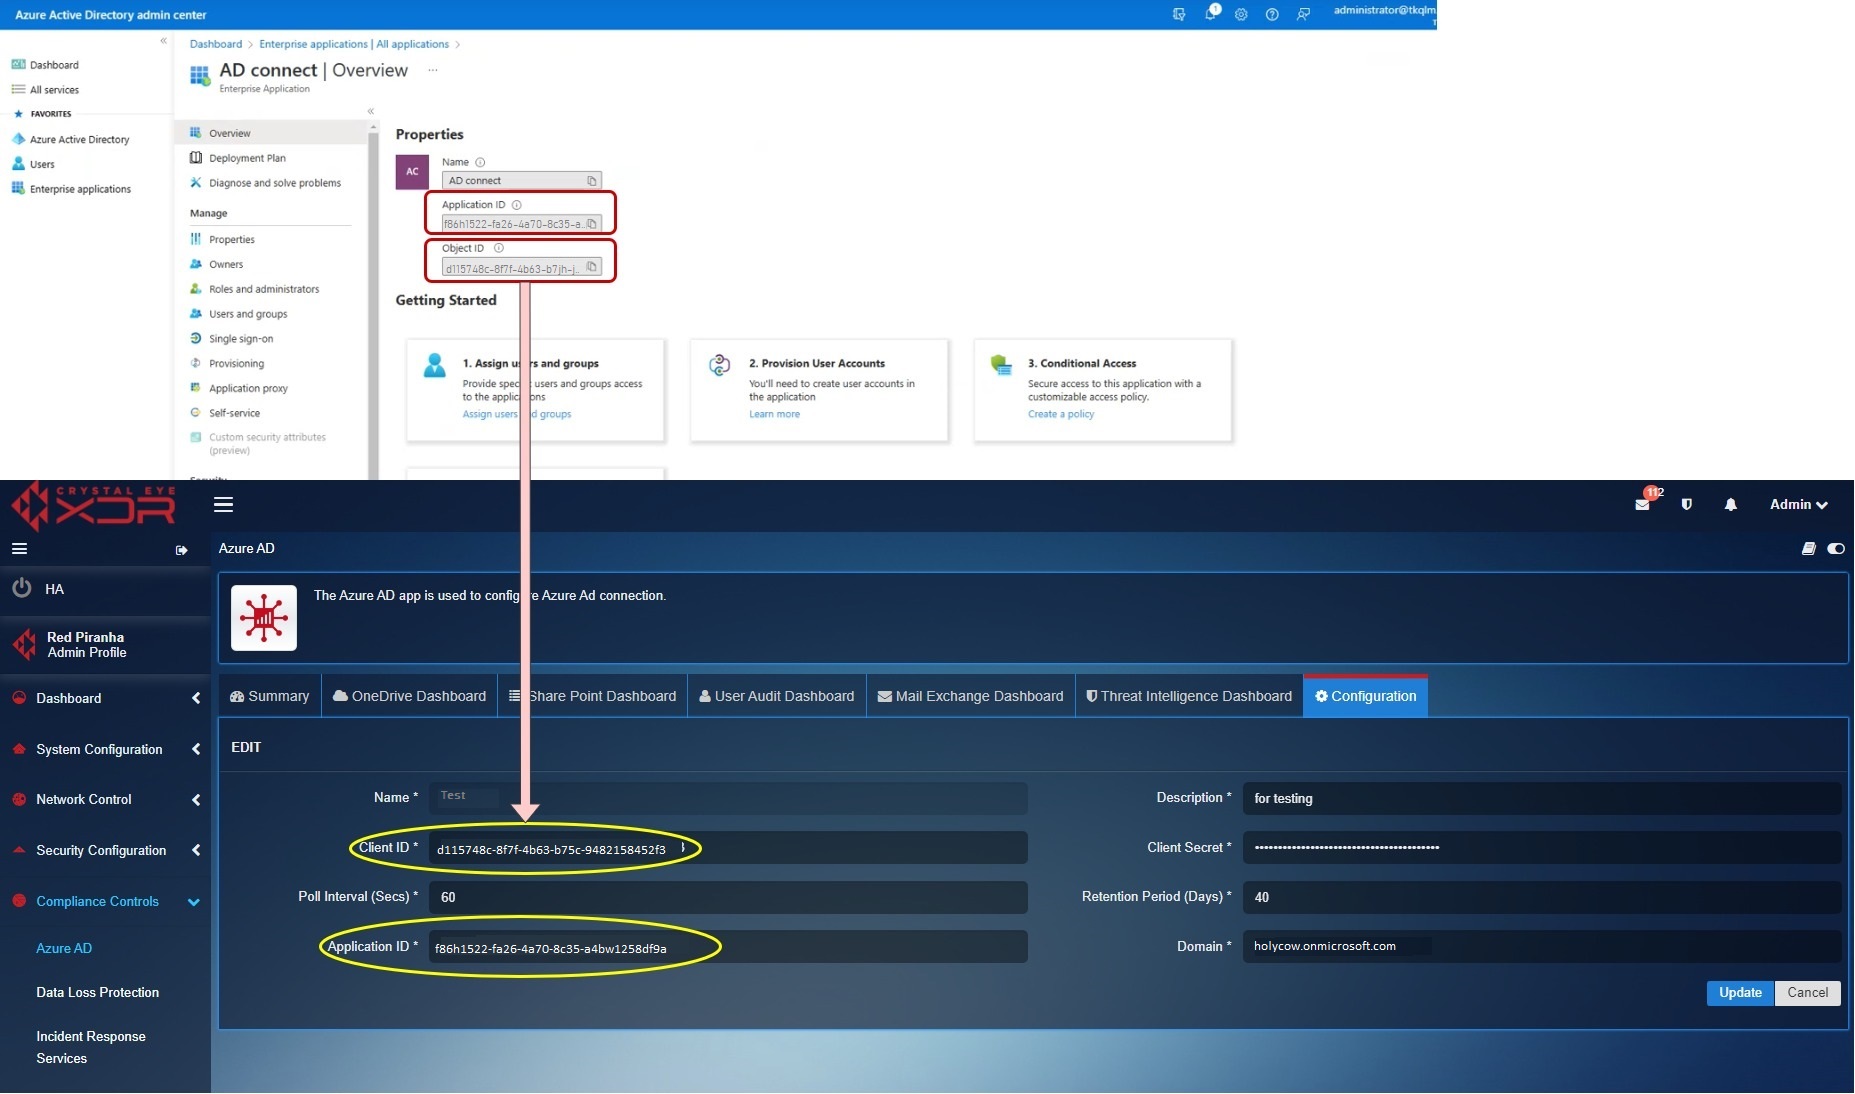Click the Client Secret input field

coord(1541,848)
